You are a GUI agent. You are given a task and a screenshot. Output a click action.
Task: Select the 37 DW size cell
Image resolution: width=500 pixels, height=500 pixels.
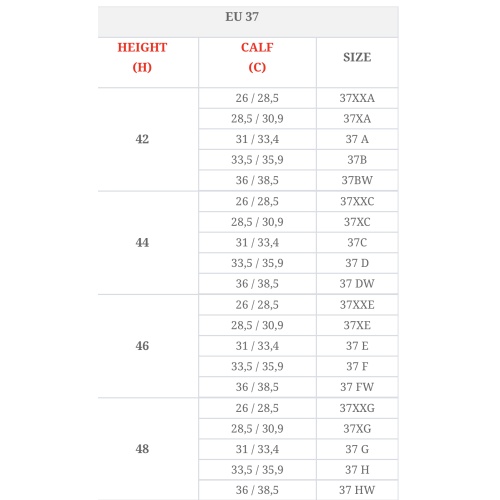click(357, 284)
